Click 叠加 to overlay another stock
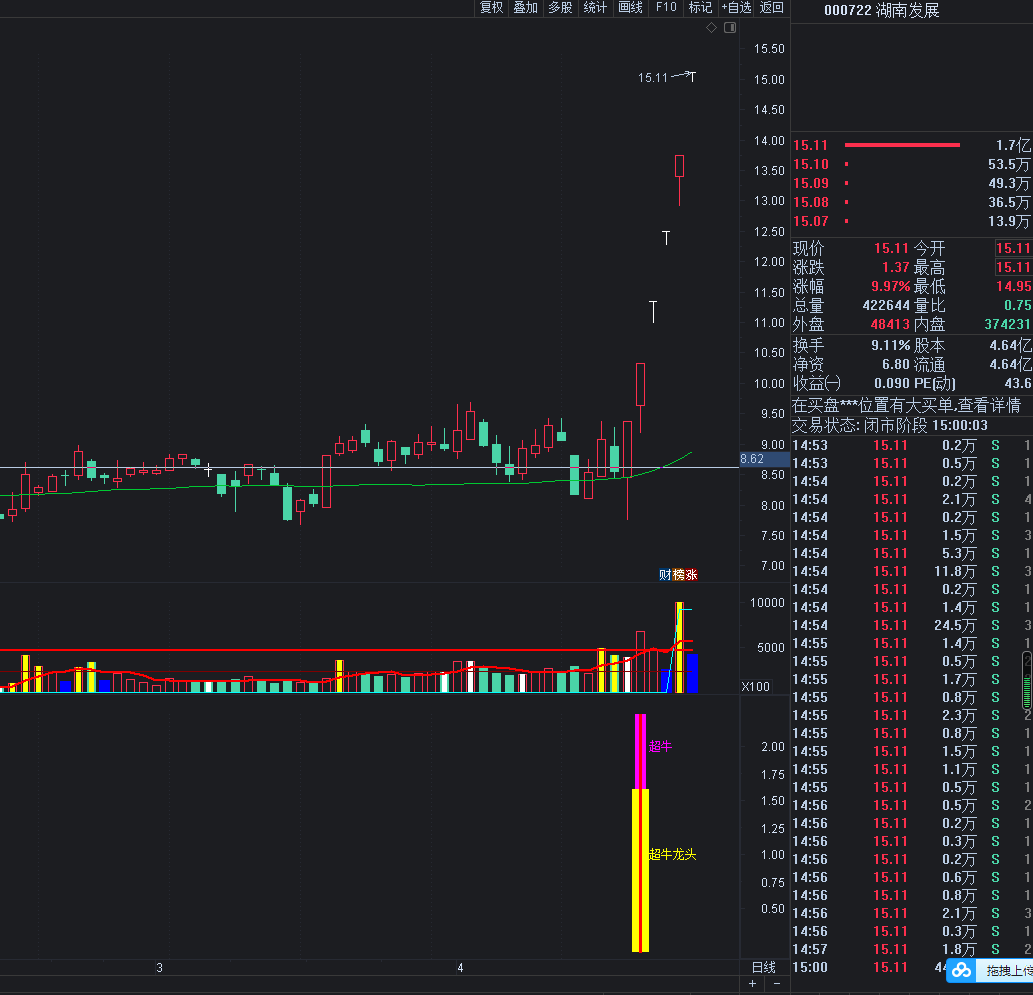The height and width of the screenshot is (995, 1033). (526, 8)
